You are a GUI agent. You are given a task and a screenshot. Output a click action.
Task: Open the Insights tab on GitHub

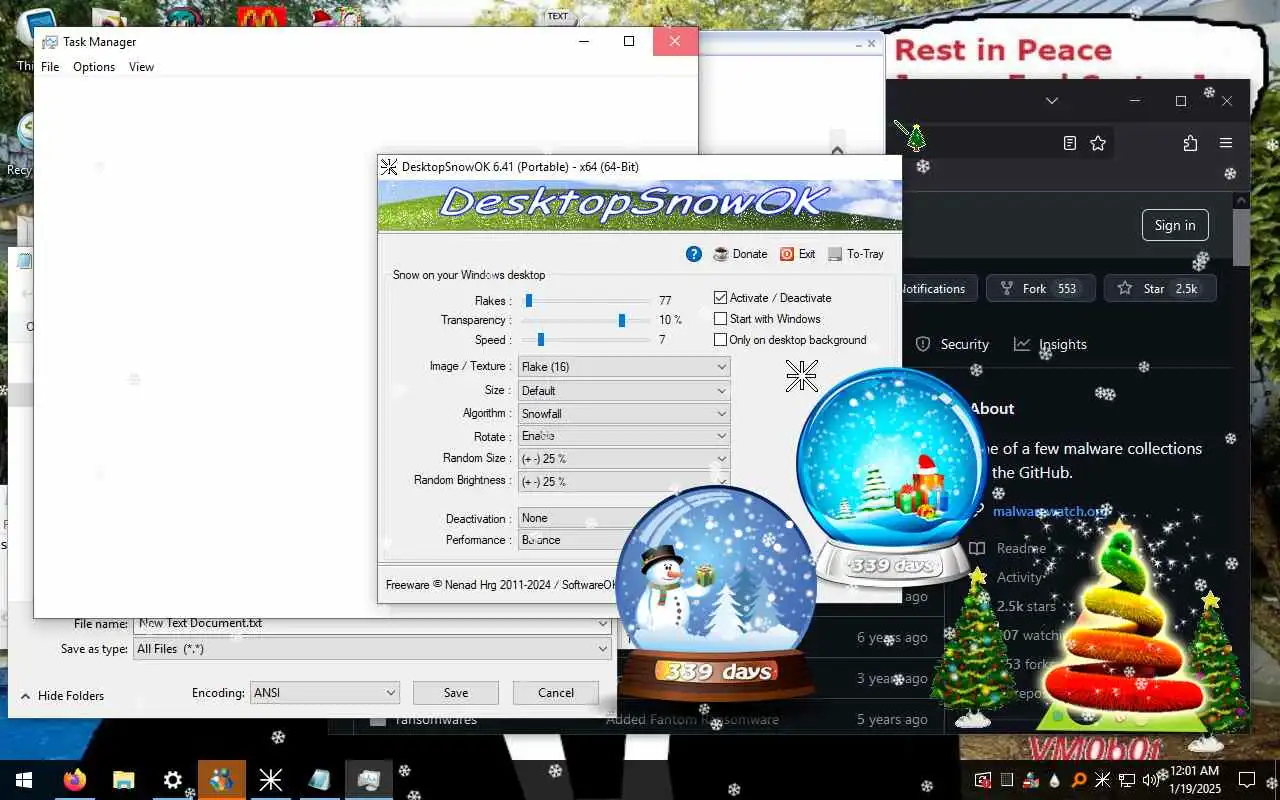pos(1050,344)
